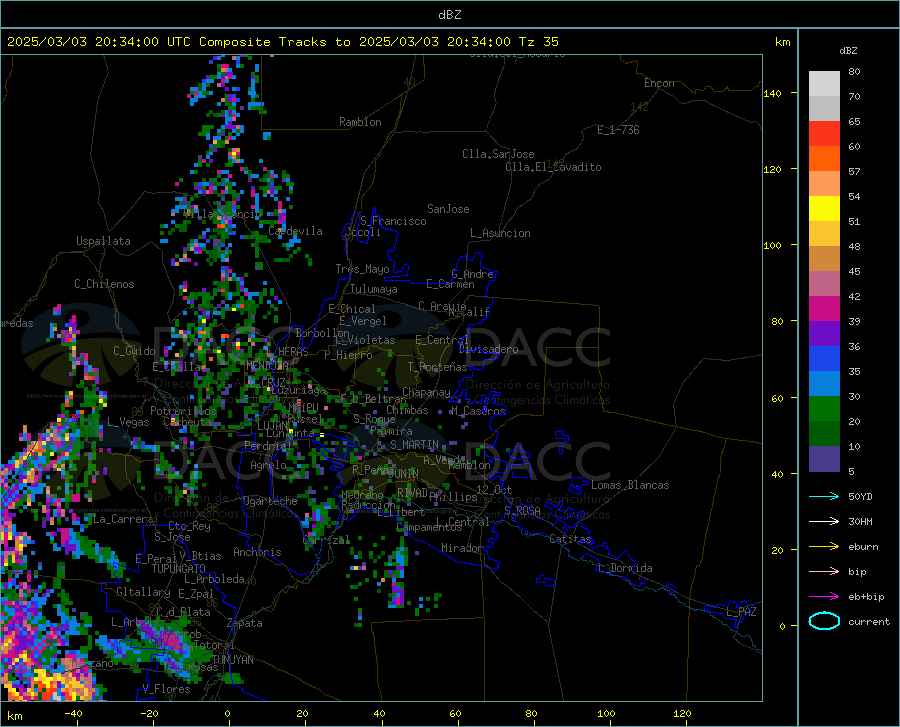Image resolution: width=900 pixels, height=727 pixels.
Task: Click the Ramblon label near the top
Action: (360, 122)
